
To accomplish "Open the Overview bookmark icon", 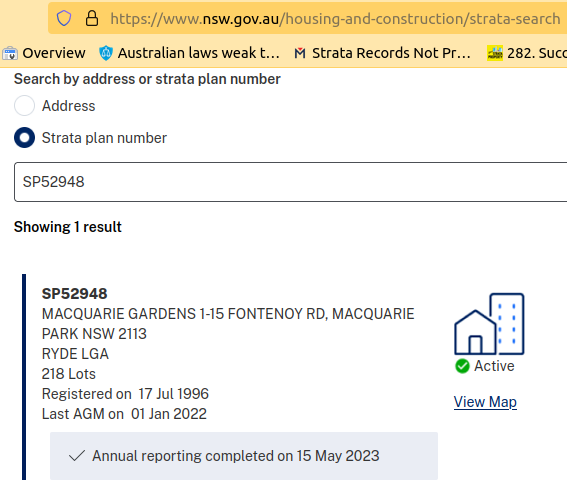I will click(10, 54).
